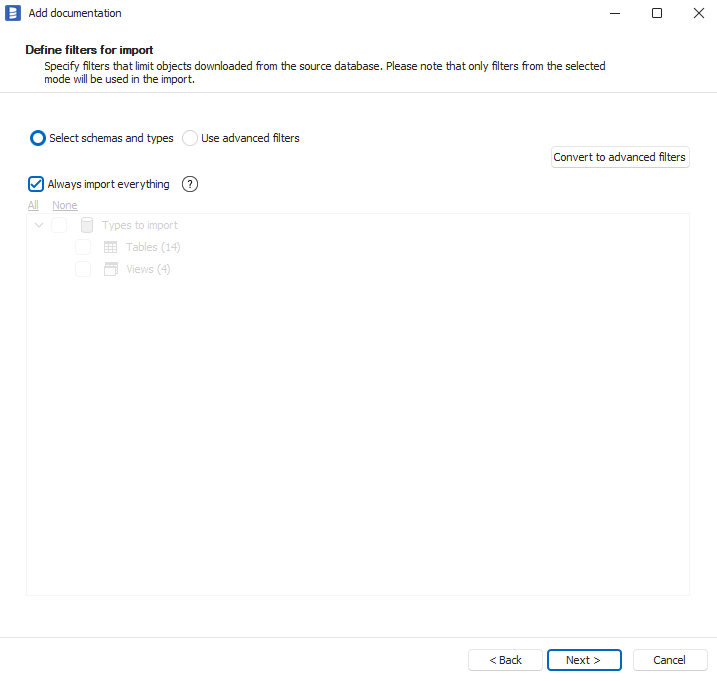Click the Dataedo app icon in title bar

pos(13,13)
